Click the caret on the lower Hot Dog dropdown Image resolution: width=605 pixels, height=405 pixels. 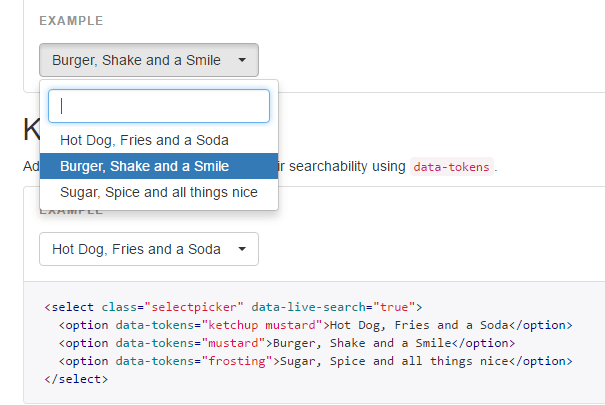coord(242,249)
